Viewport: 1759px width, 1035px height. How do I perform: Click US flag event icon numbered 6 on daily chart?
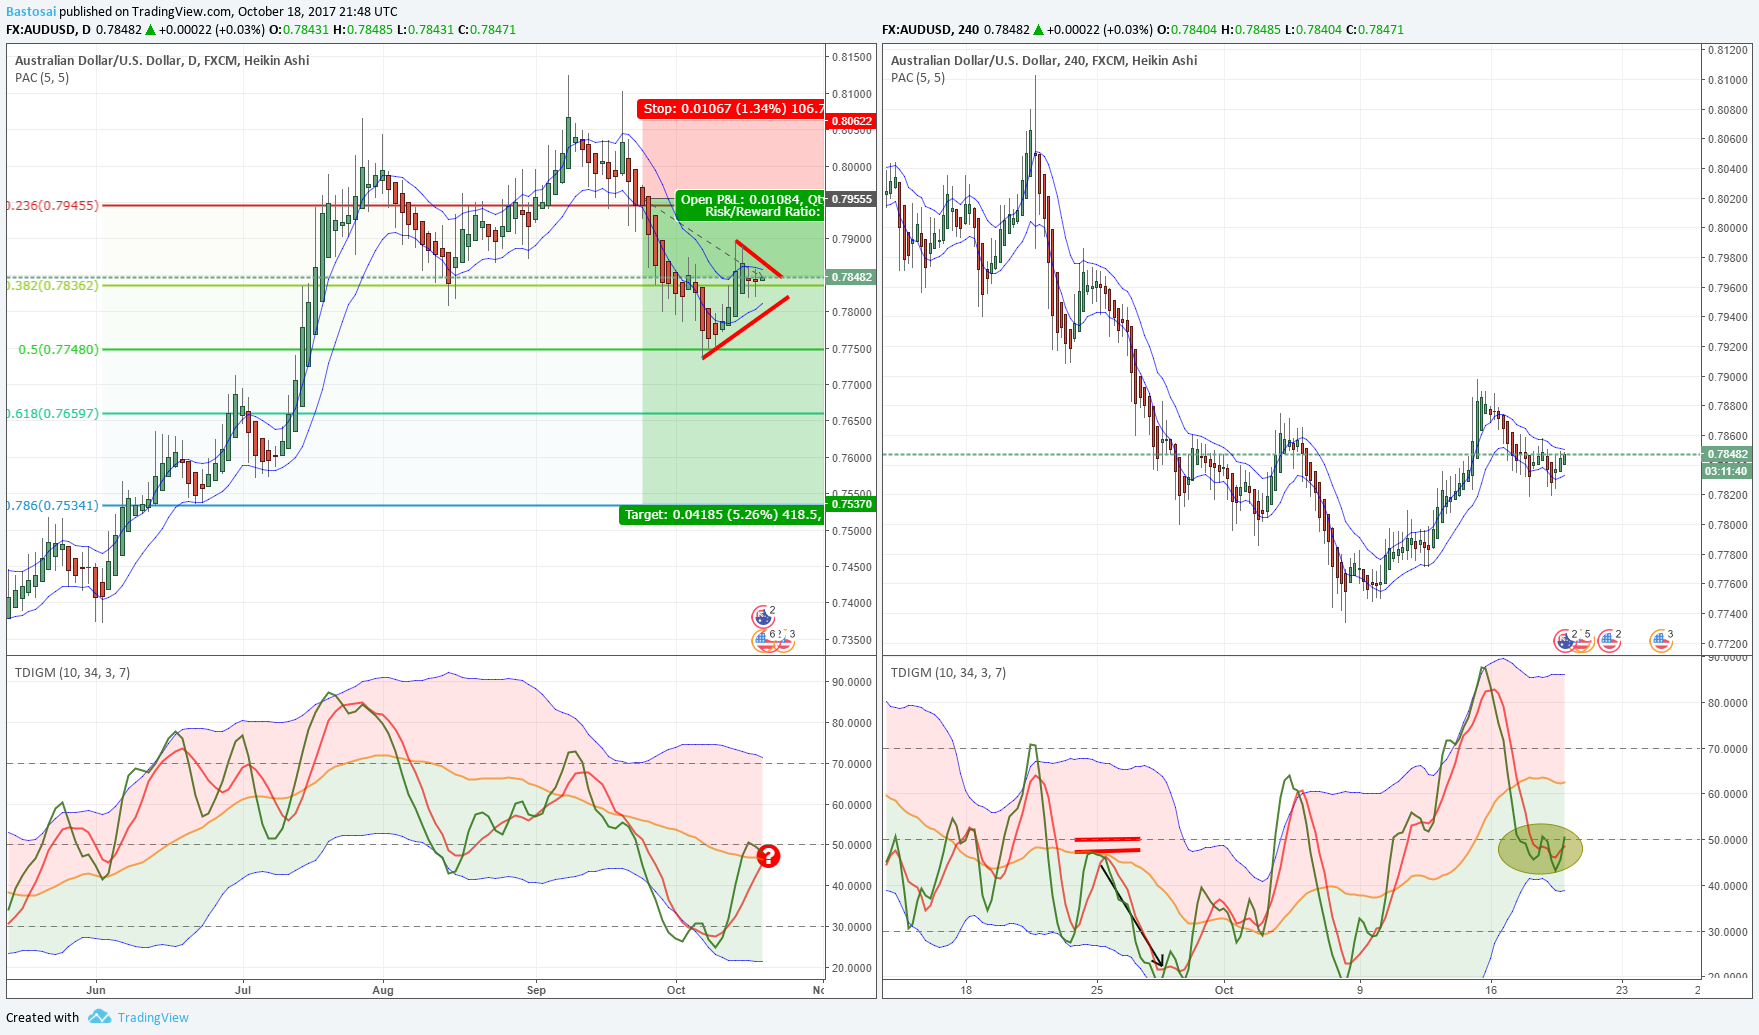point(765,641)
